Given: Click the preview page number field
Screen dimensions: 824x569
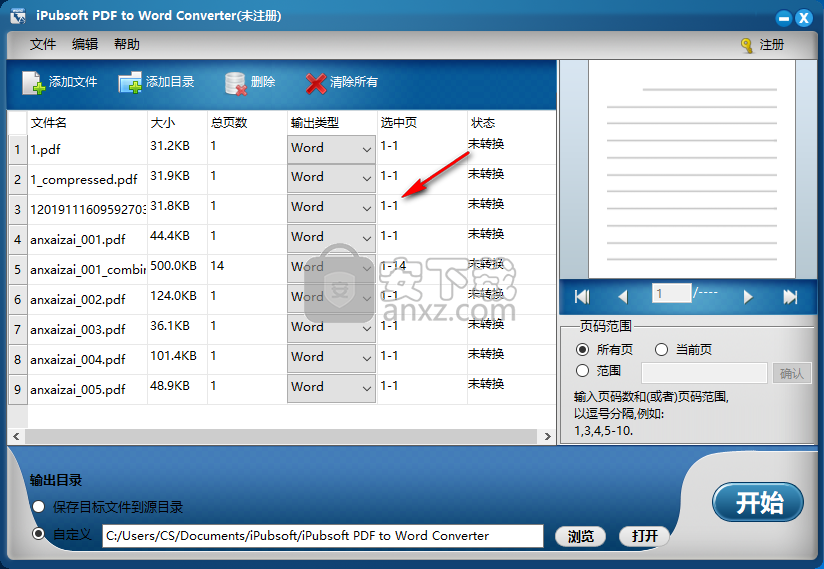Looking at the screenshot, I should [x=671, y=293].
